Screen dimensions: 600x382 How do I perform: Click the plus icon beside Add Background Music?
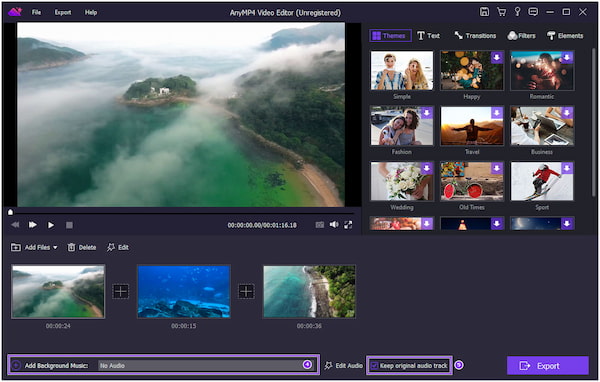(x=16, y=366)
